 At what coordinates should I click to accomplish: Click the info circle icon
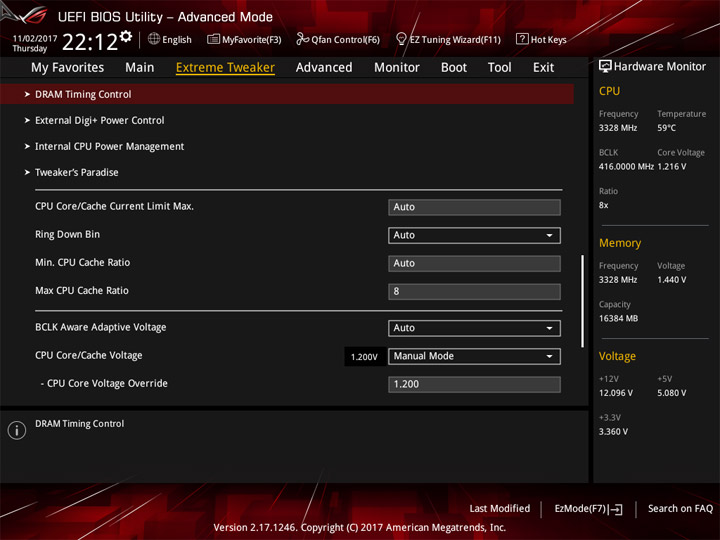[x=17, y=430]
